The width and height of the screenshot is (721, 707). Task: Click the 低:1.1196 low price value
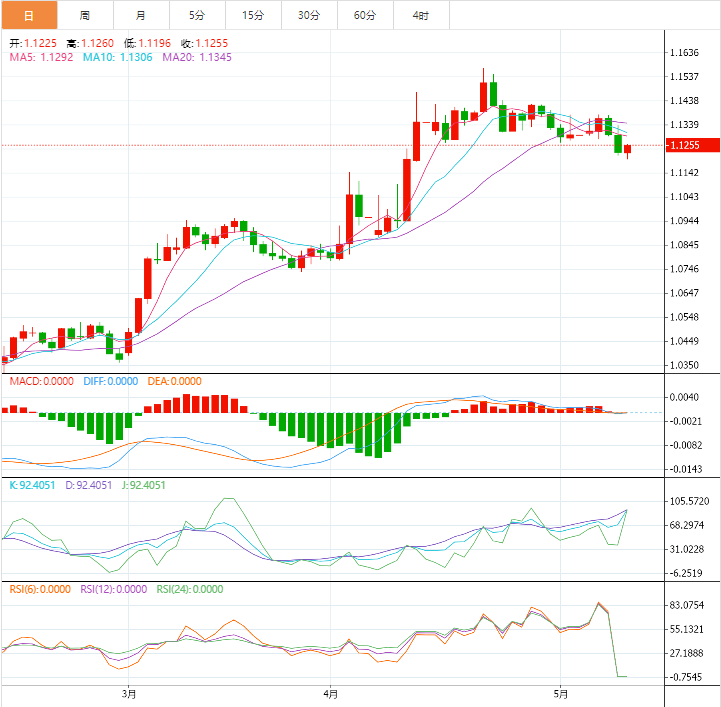tap(147, 43)
